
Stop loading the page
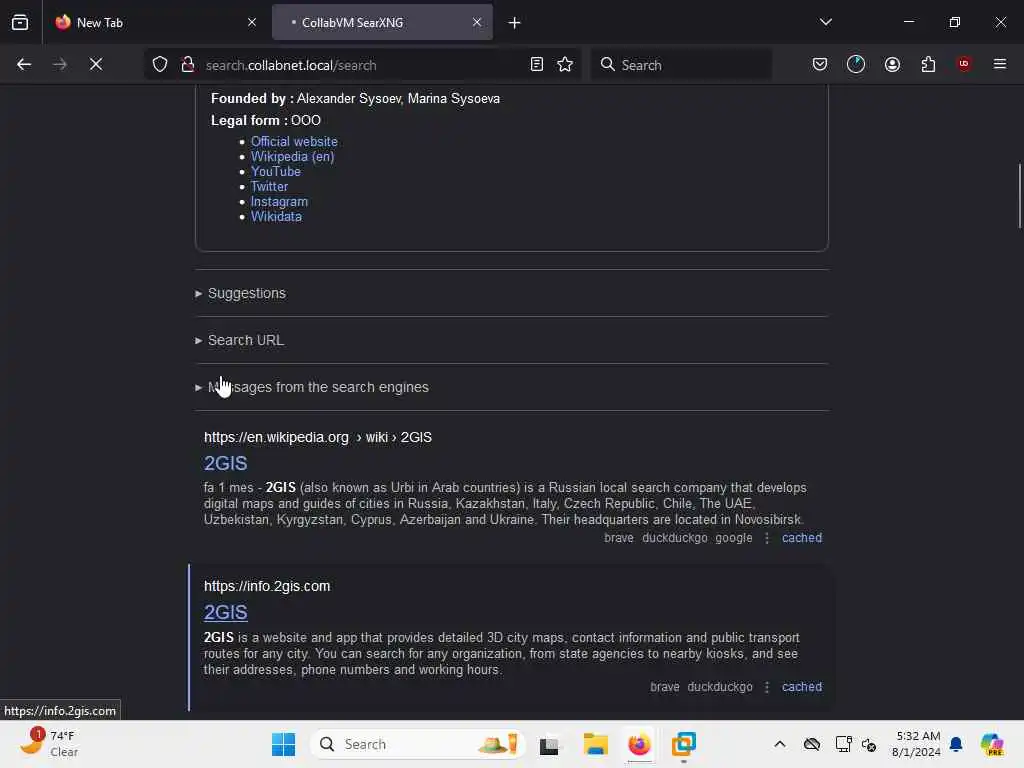click(x=96, y=64)
